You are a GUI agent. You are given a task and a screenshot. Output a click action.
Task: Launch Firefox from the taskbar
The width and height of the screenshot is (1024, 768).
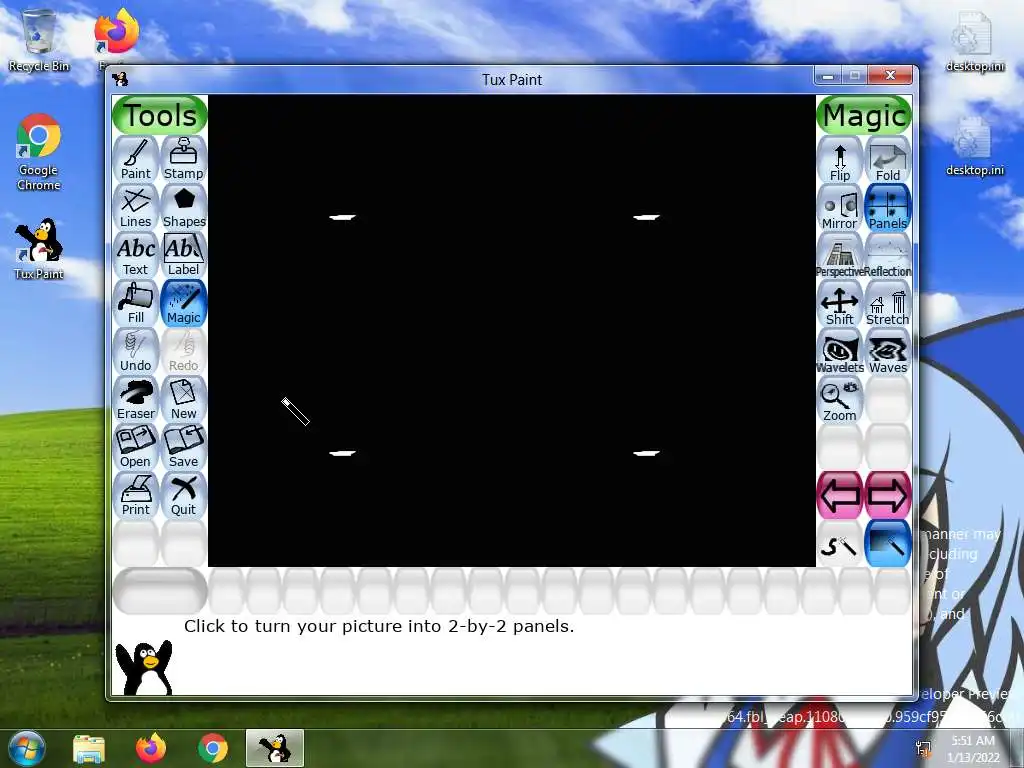tap(151, 748)
